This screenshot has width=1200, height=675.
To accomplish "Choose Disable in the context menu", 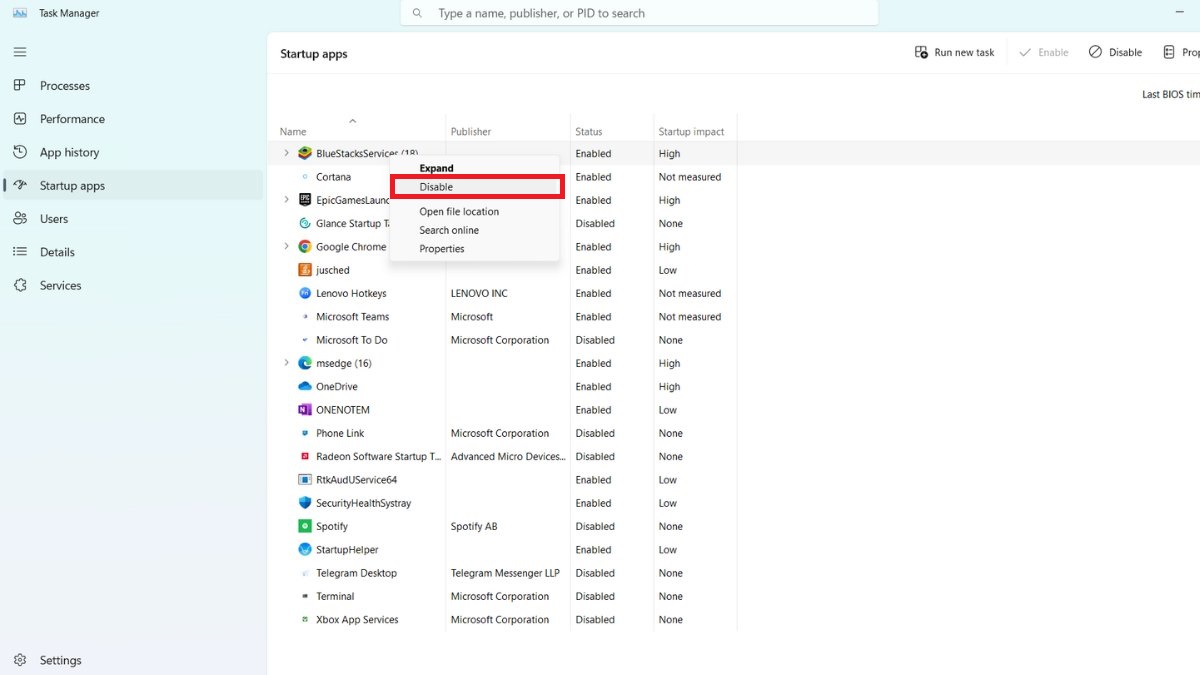I will pos(436,187).
